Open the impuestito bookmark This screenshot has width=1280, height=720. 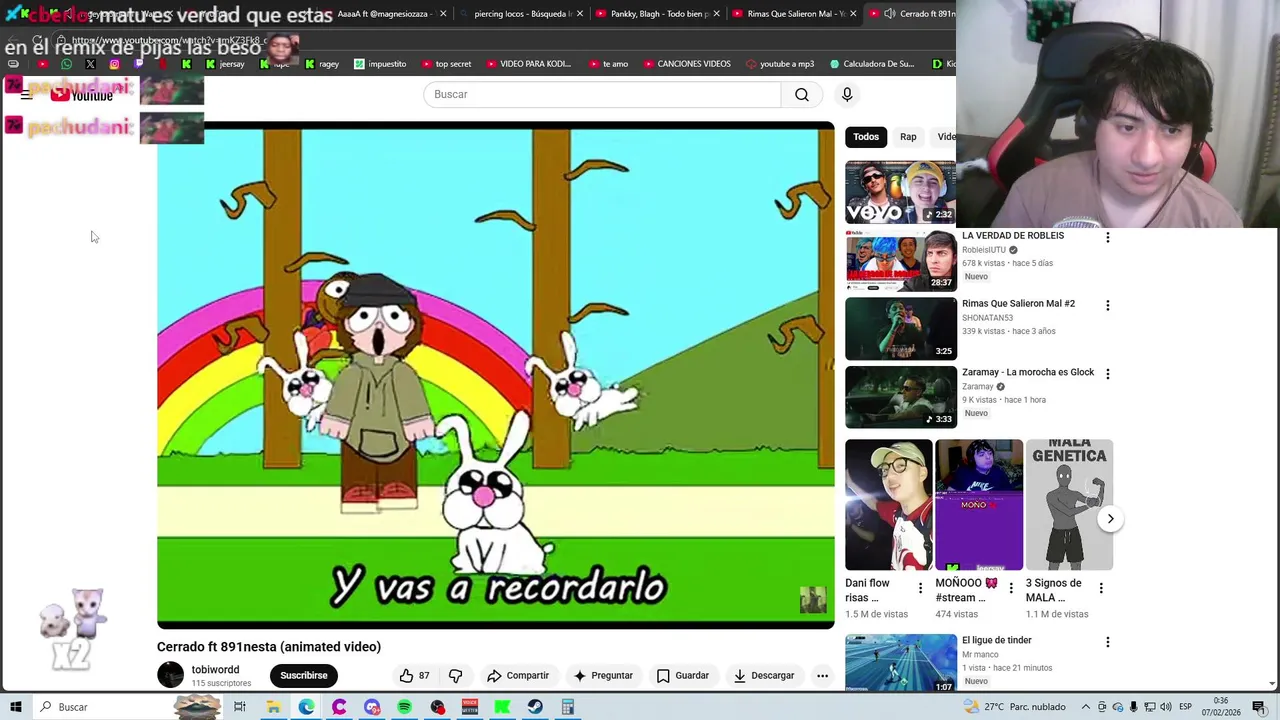pos(378,64)
